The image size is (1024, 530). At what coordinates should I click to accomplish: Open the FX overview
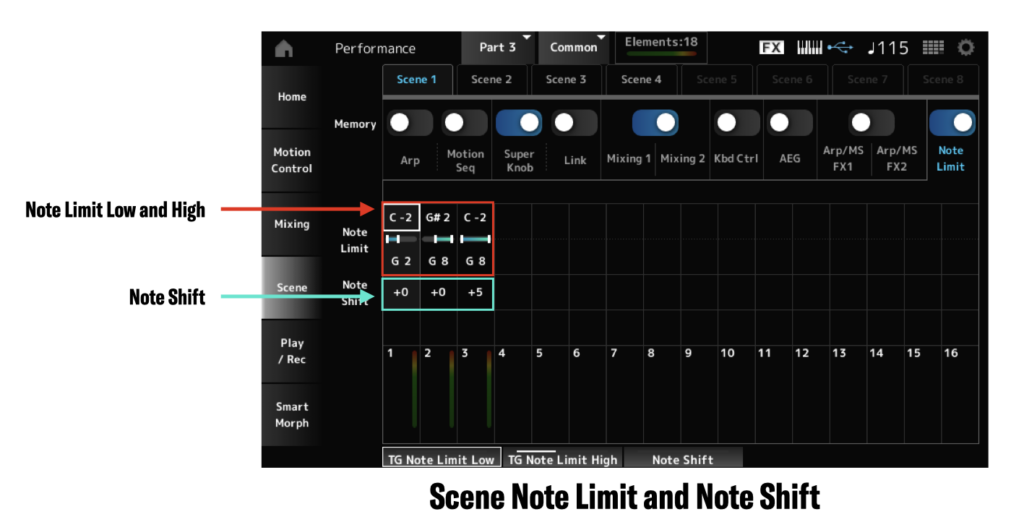click(771, 48)
